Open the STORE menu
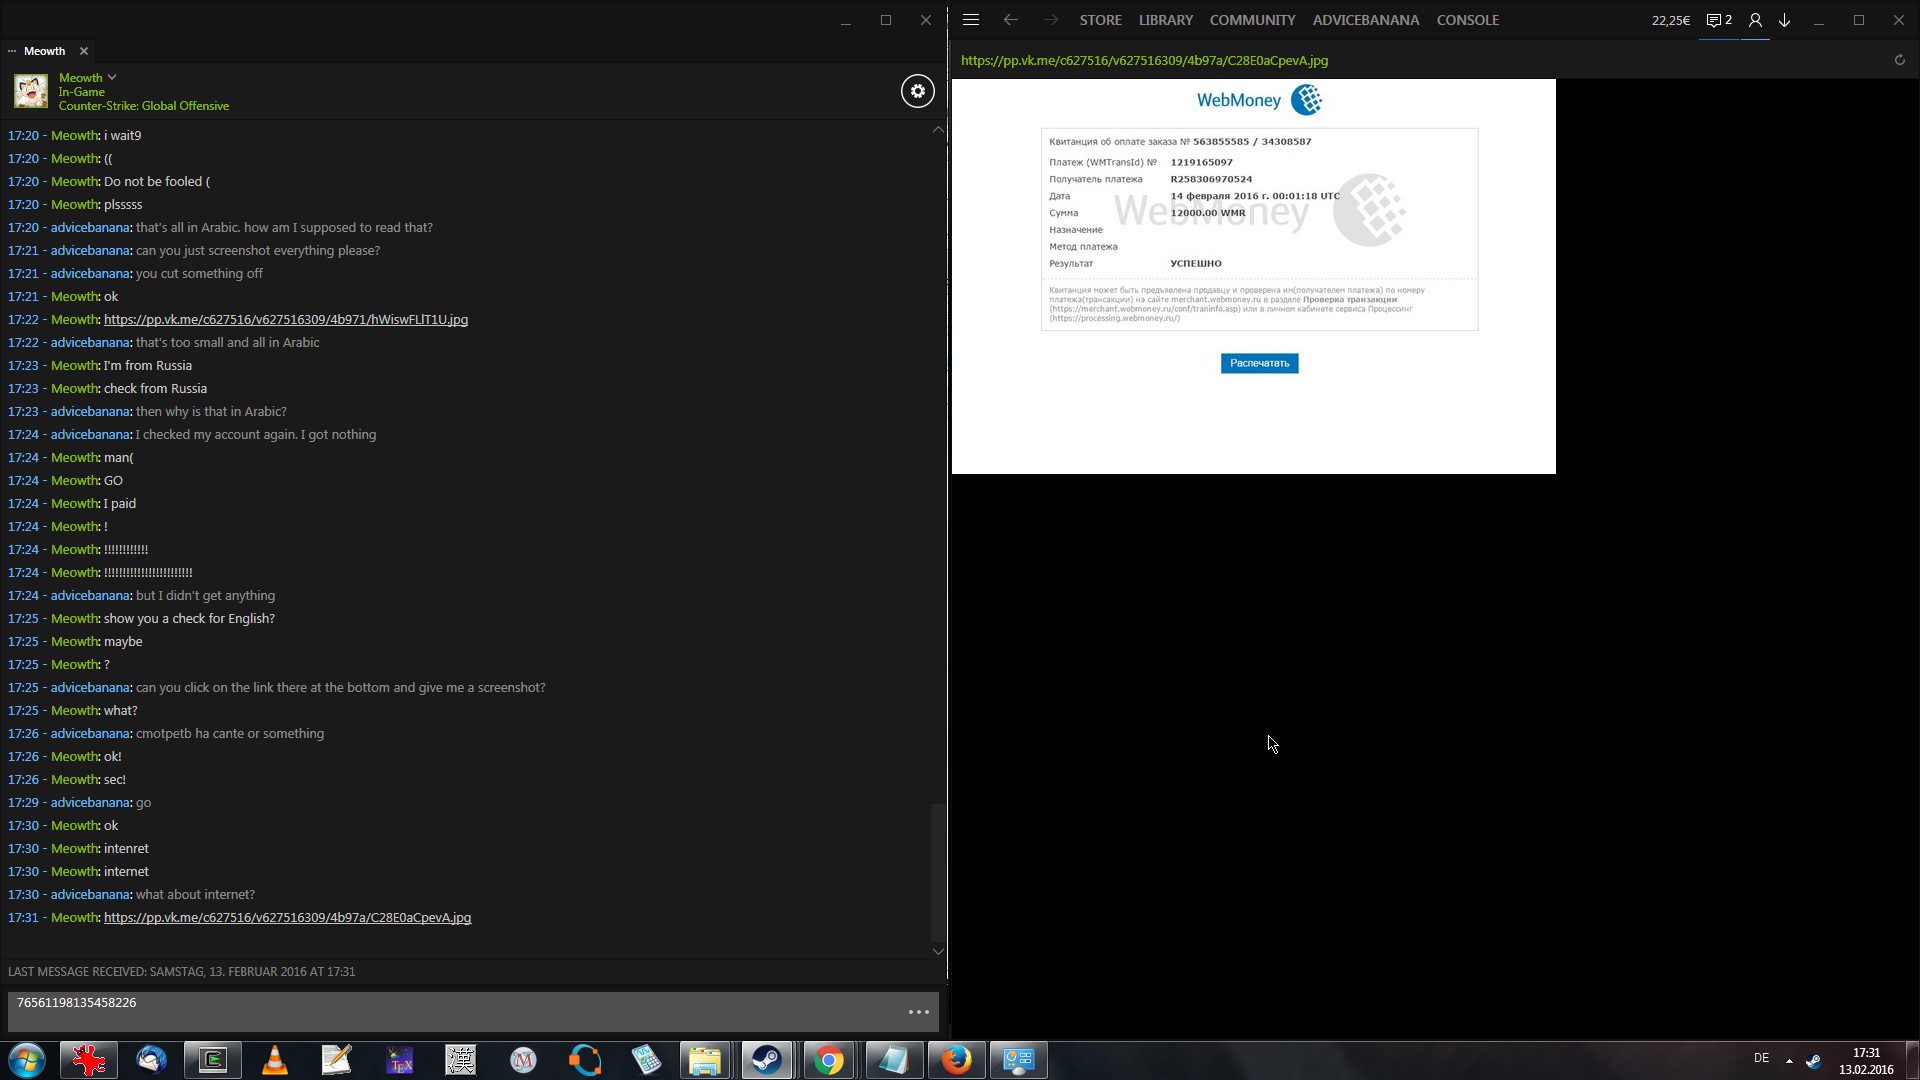The height and width of the screenshot is (1080, 1920). (x=1100, y=20)
